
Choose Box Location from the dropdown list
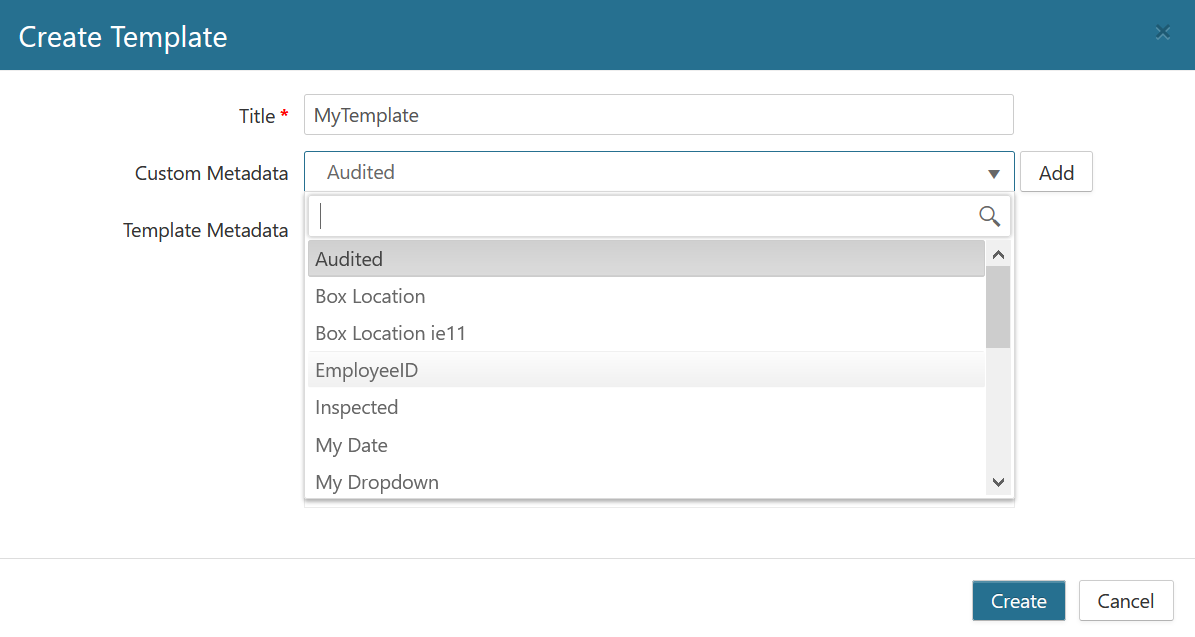[x=645, y=296]
